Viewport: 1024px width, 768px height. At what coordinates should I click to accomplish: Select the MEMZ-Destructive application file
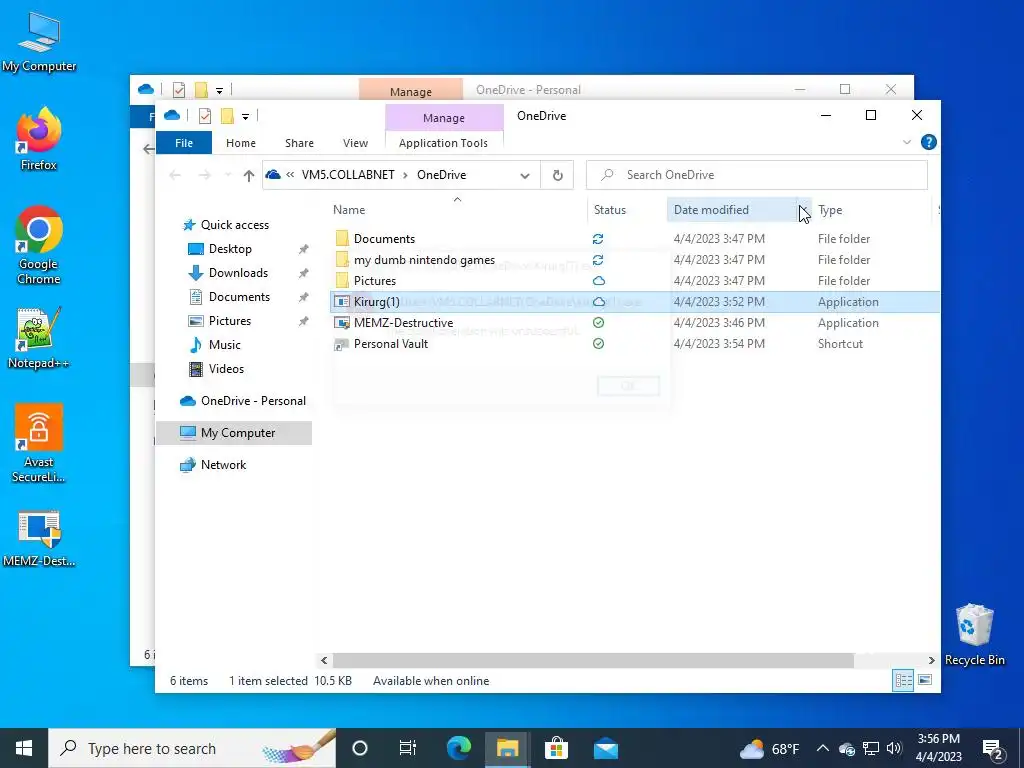pyautogui.click(x=403, y=323)
